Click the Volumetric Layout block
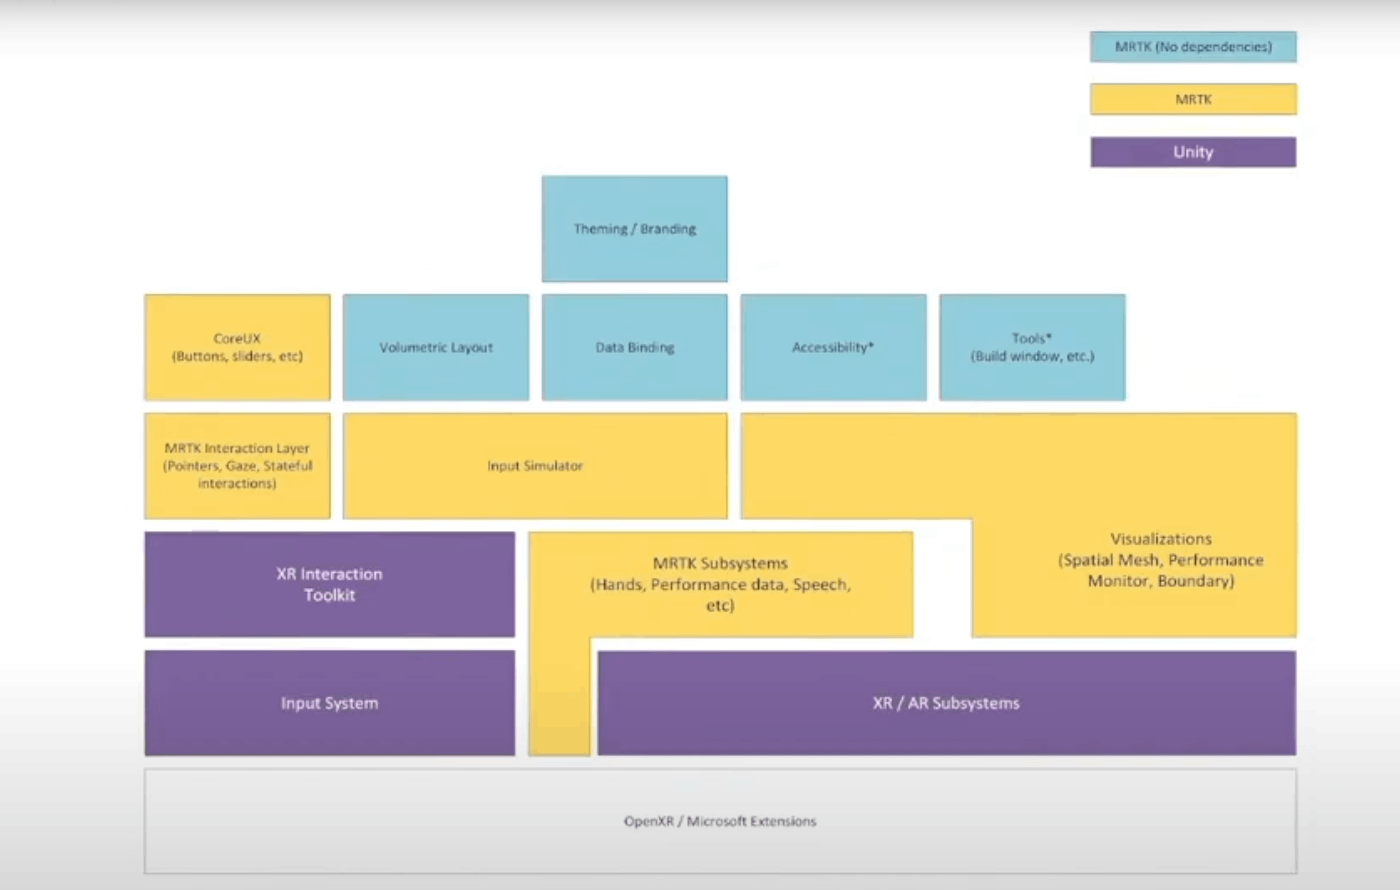 click(x=436, y=347)
